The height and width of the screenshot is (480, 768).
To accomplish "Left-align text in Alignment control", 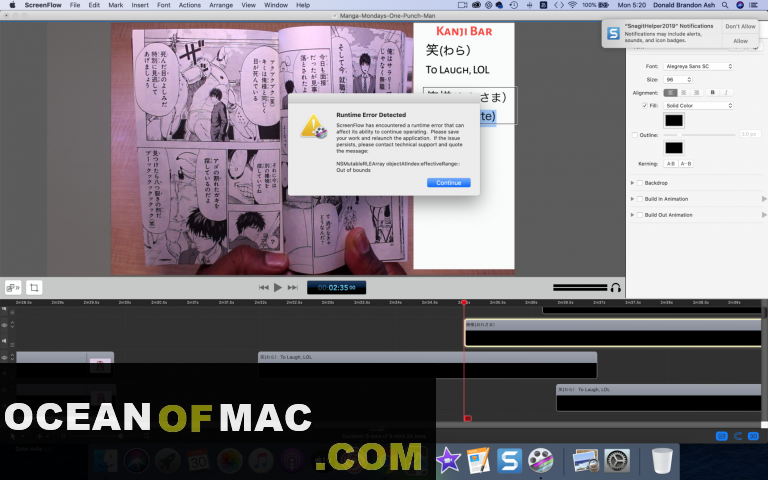I will pyautogui.click(x=671, y=93).
